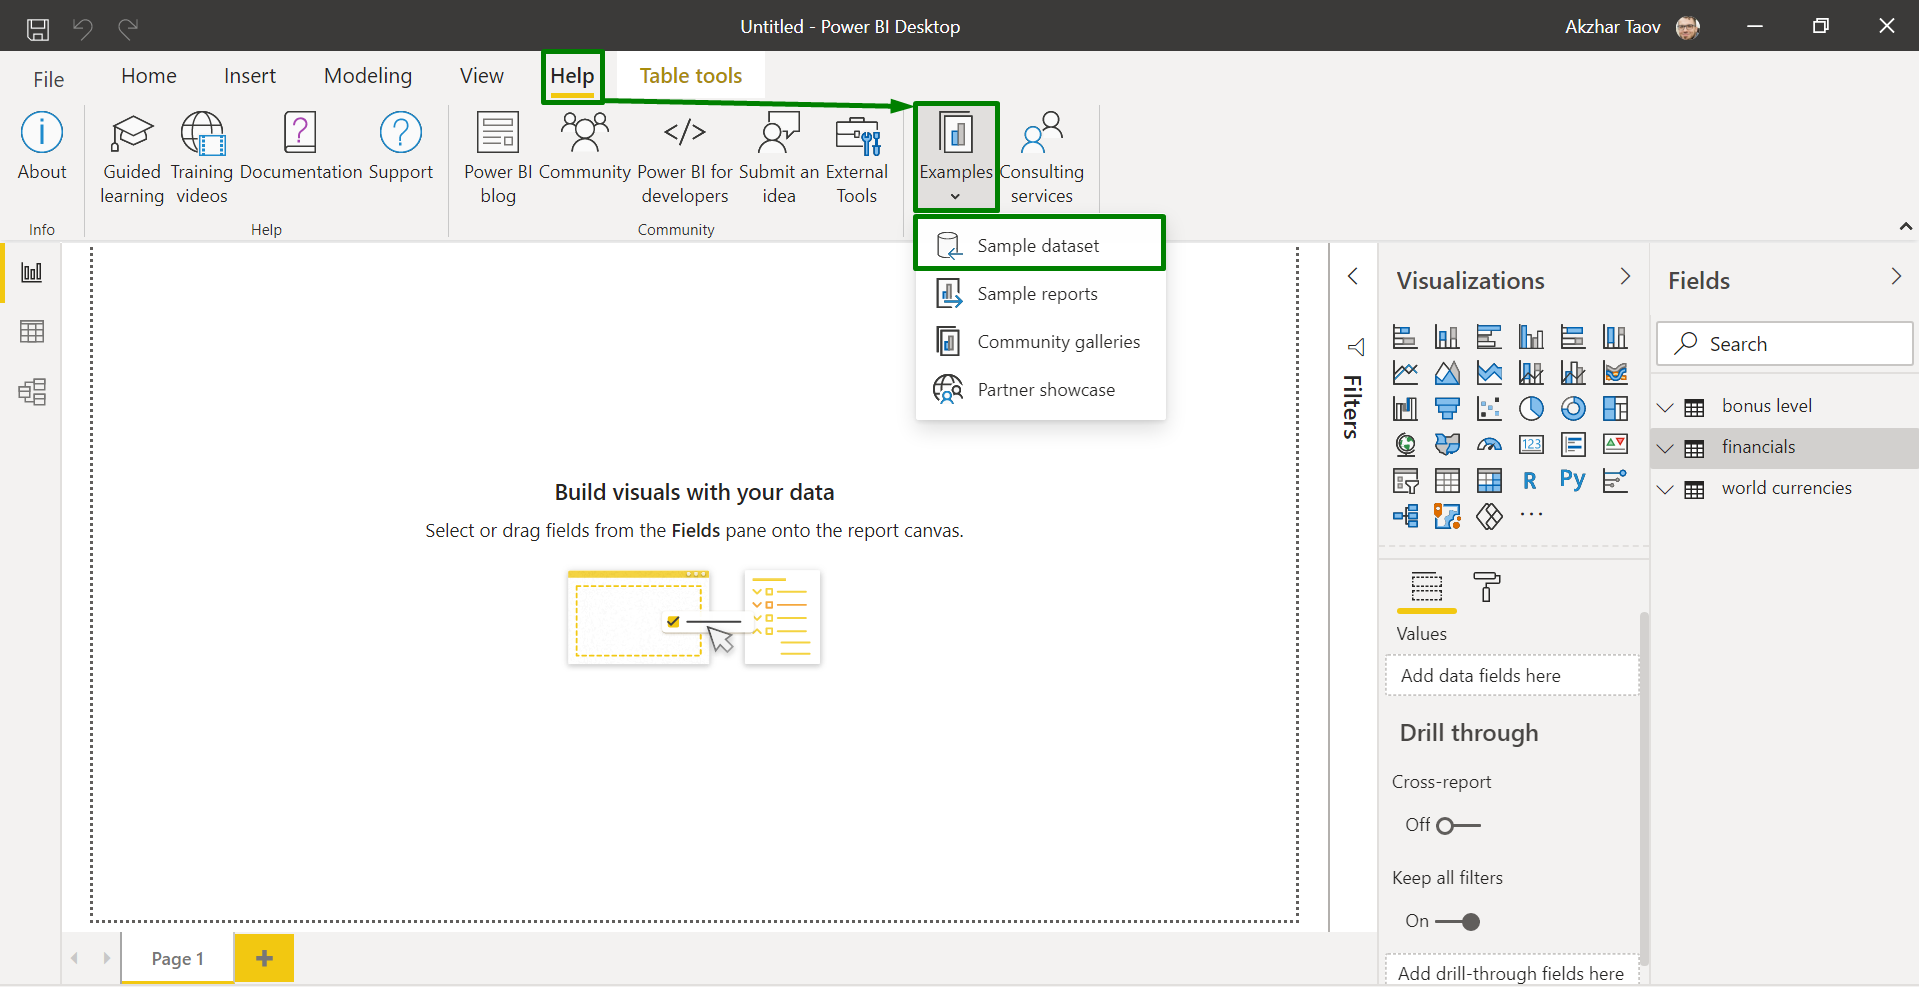Viewport: 1919px width, 987px height.
Task: Open the Table tools tab
Action: click(691, 76)
